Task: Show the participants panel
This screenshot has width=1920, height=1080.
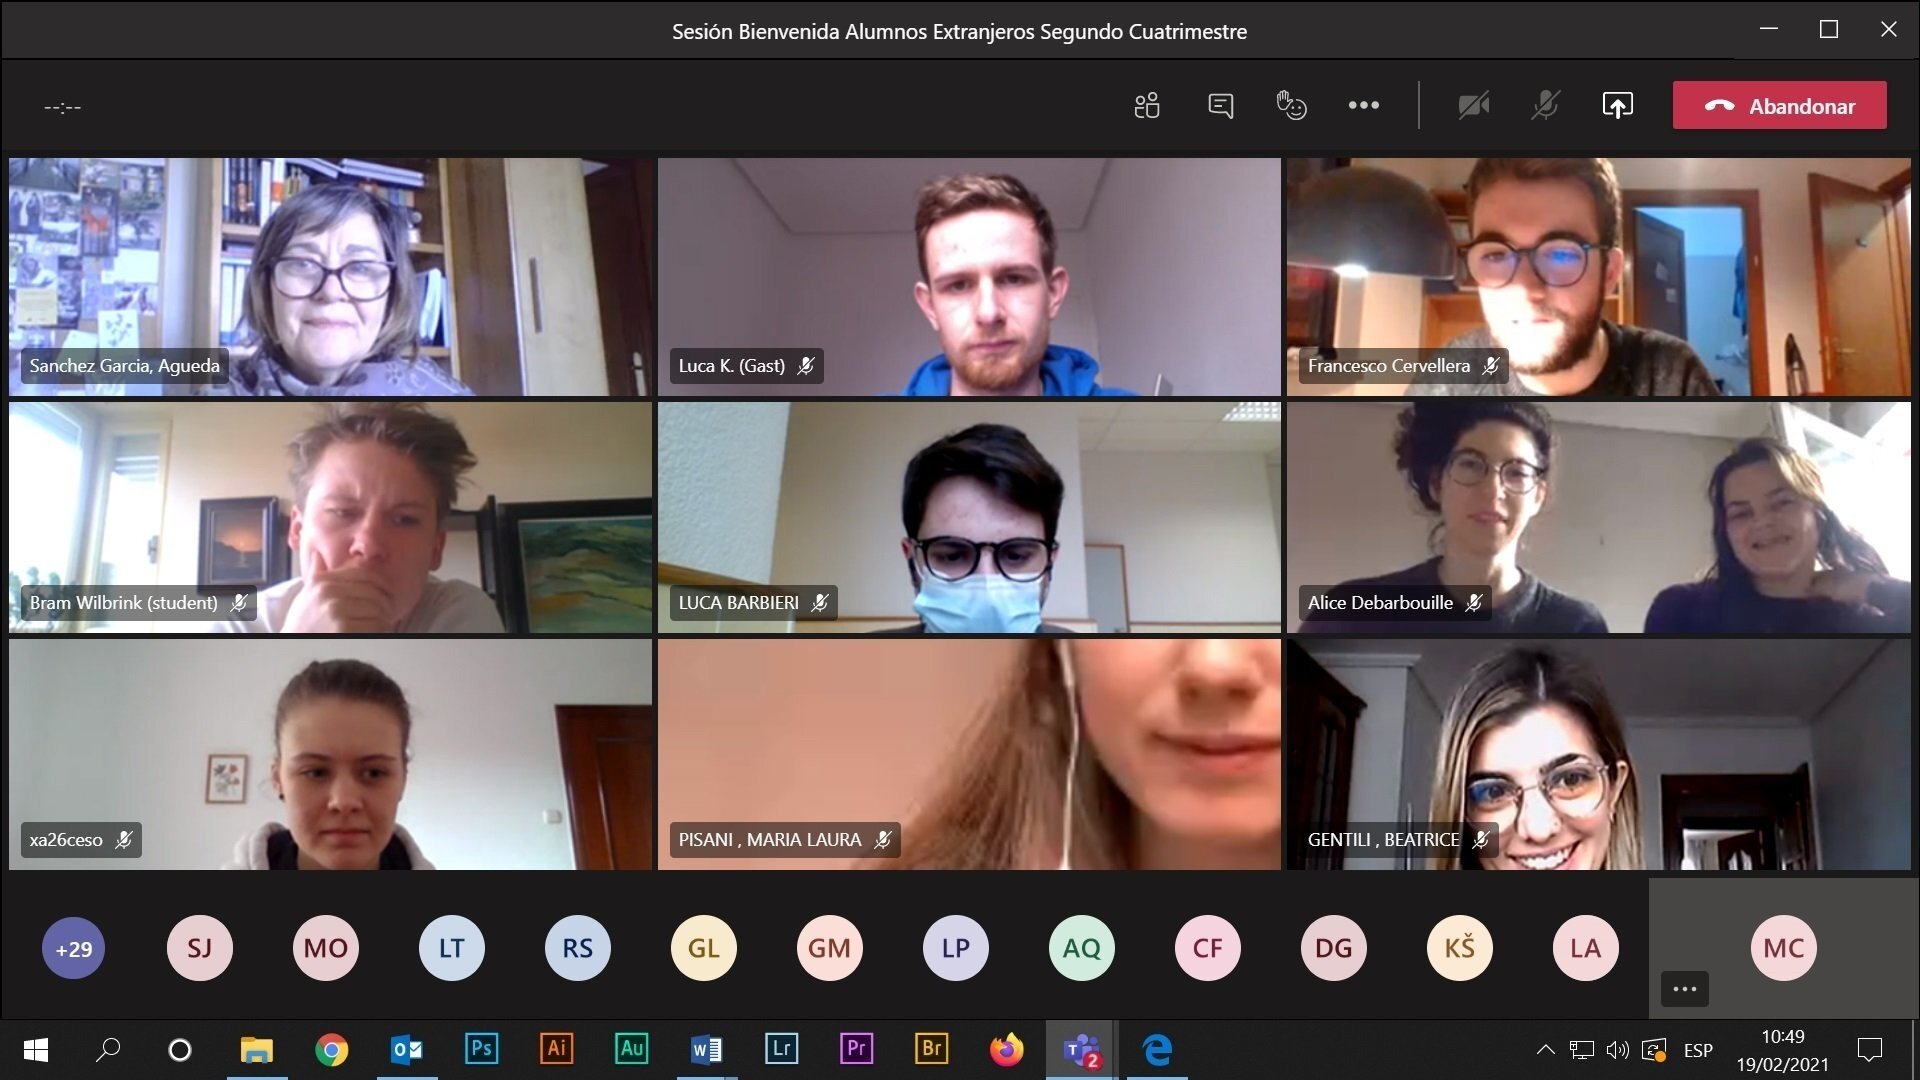Action: click(x=1147, y=105)
